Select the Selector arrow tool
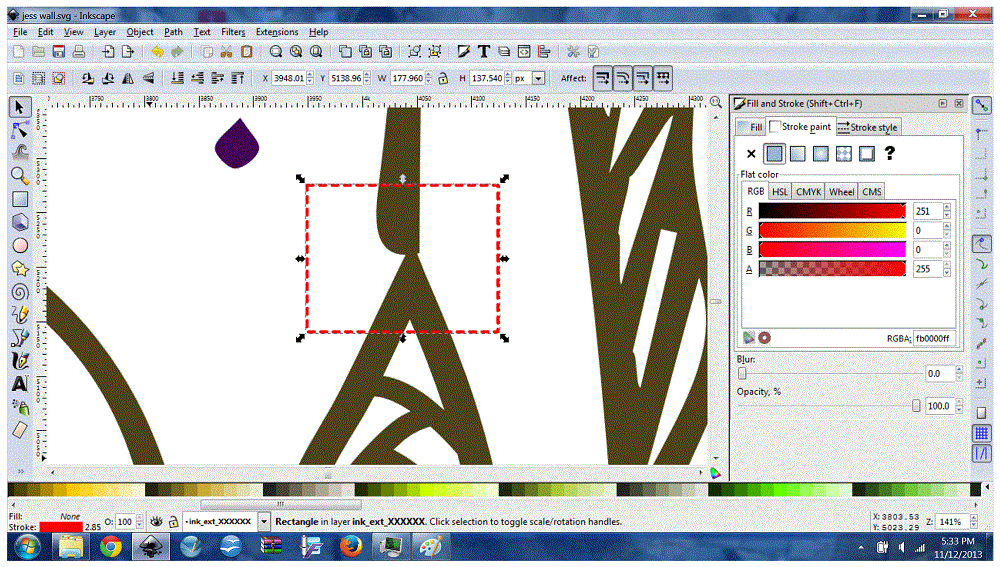The width and height of the screenshot is (1000, 567). (20, 107)
